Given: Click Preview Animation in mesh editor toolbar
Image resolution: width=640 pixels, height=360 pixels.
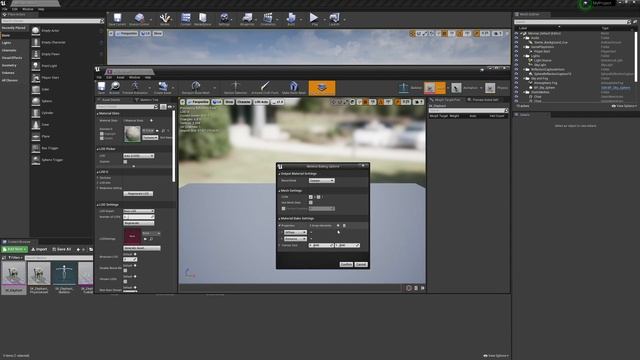Looking at the screenshot, I should pos(135,88).
